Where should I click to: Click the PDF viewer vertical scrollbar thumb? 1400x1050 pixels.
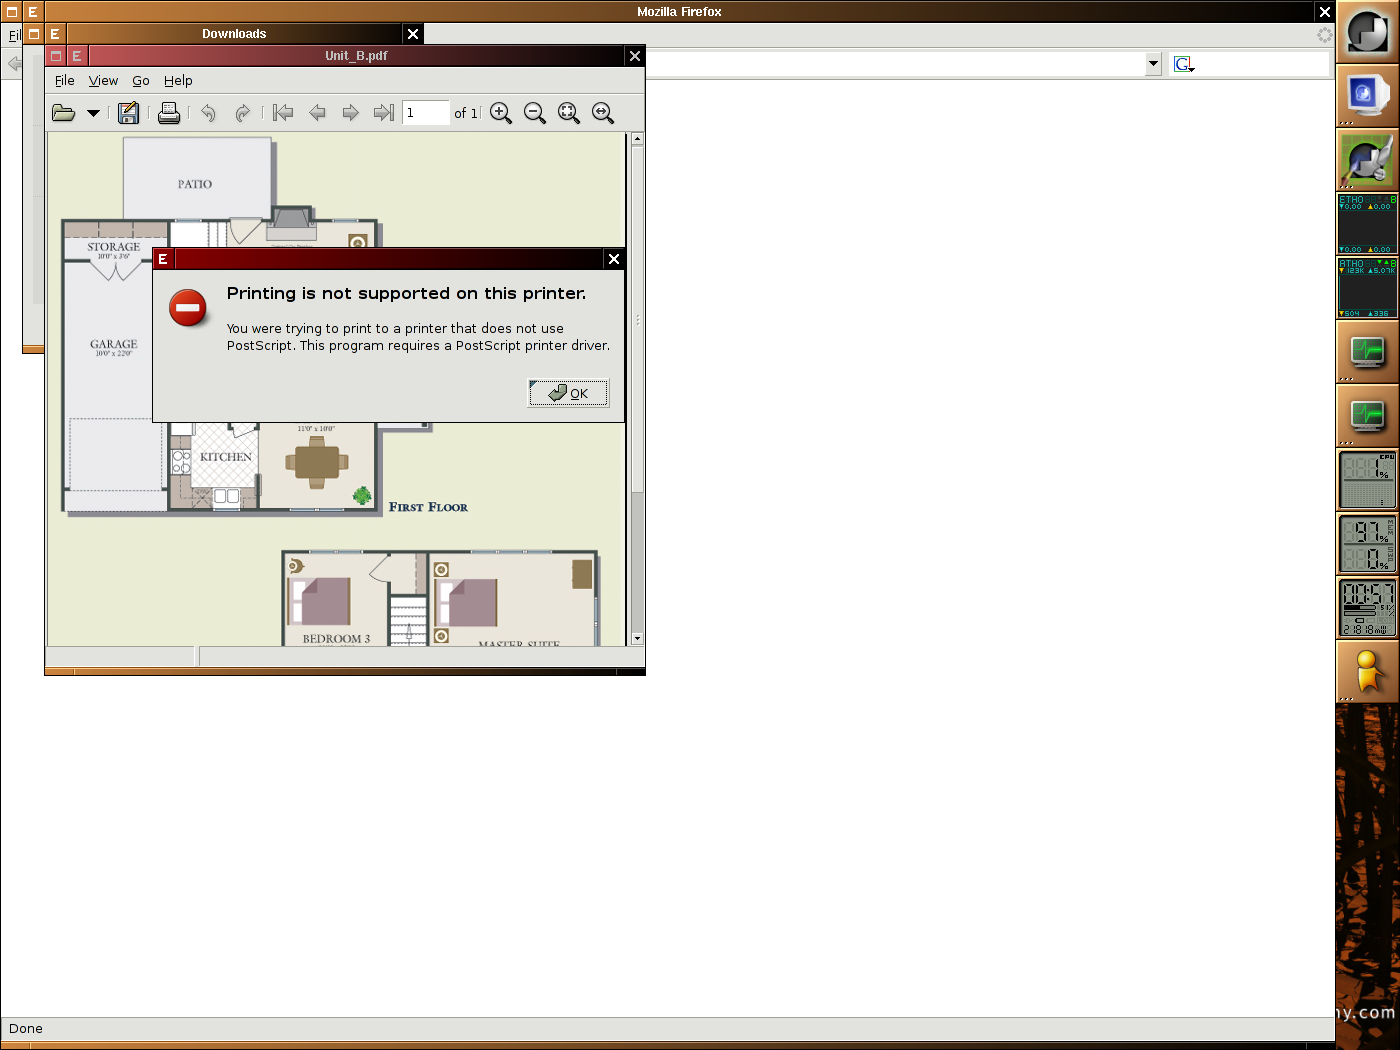[637, 318]
